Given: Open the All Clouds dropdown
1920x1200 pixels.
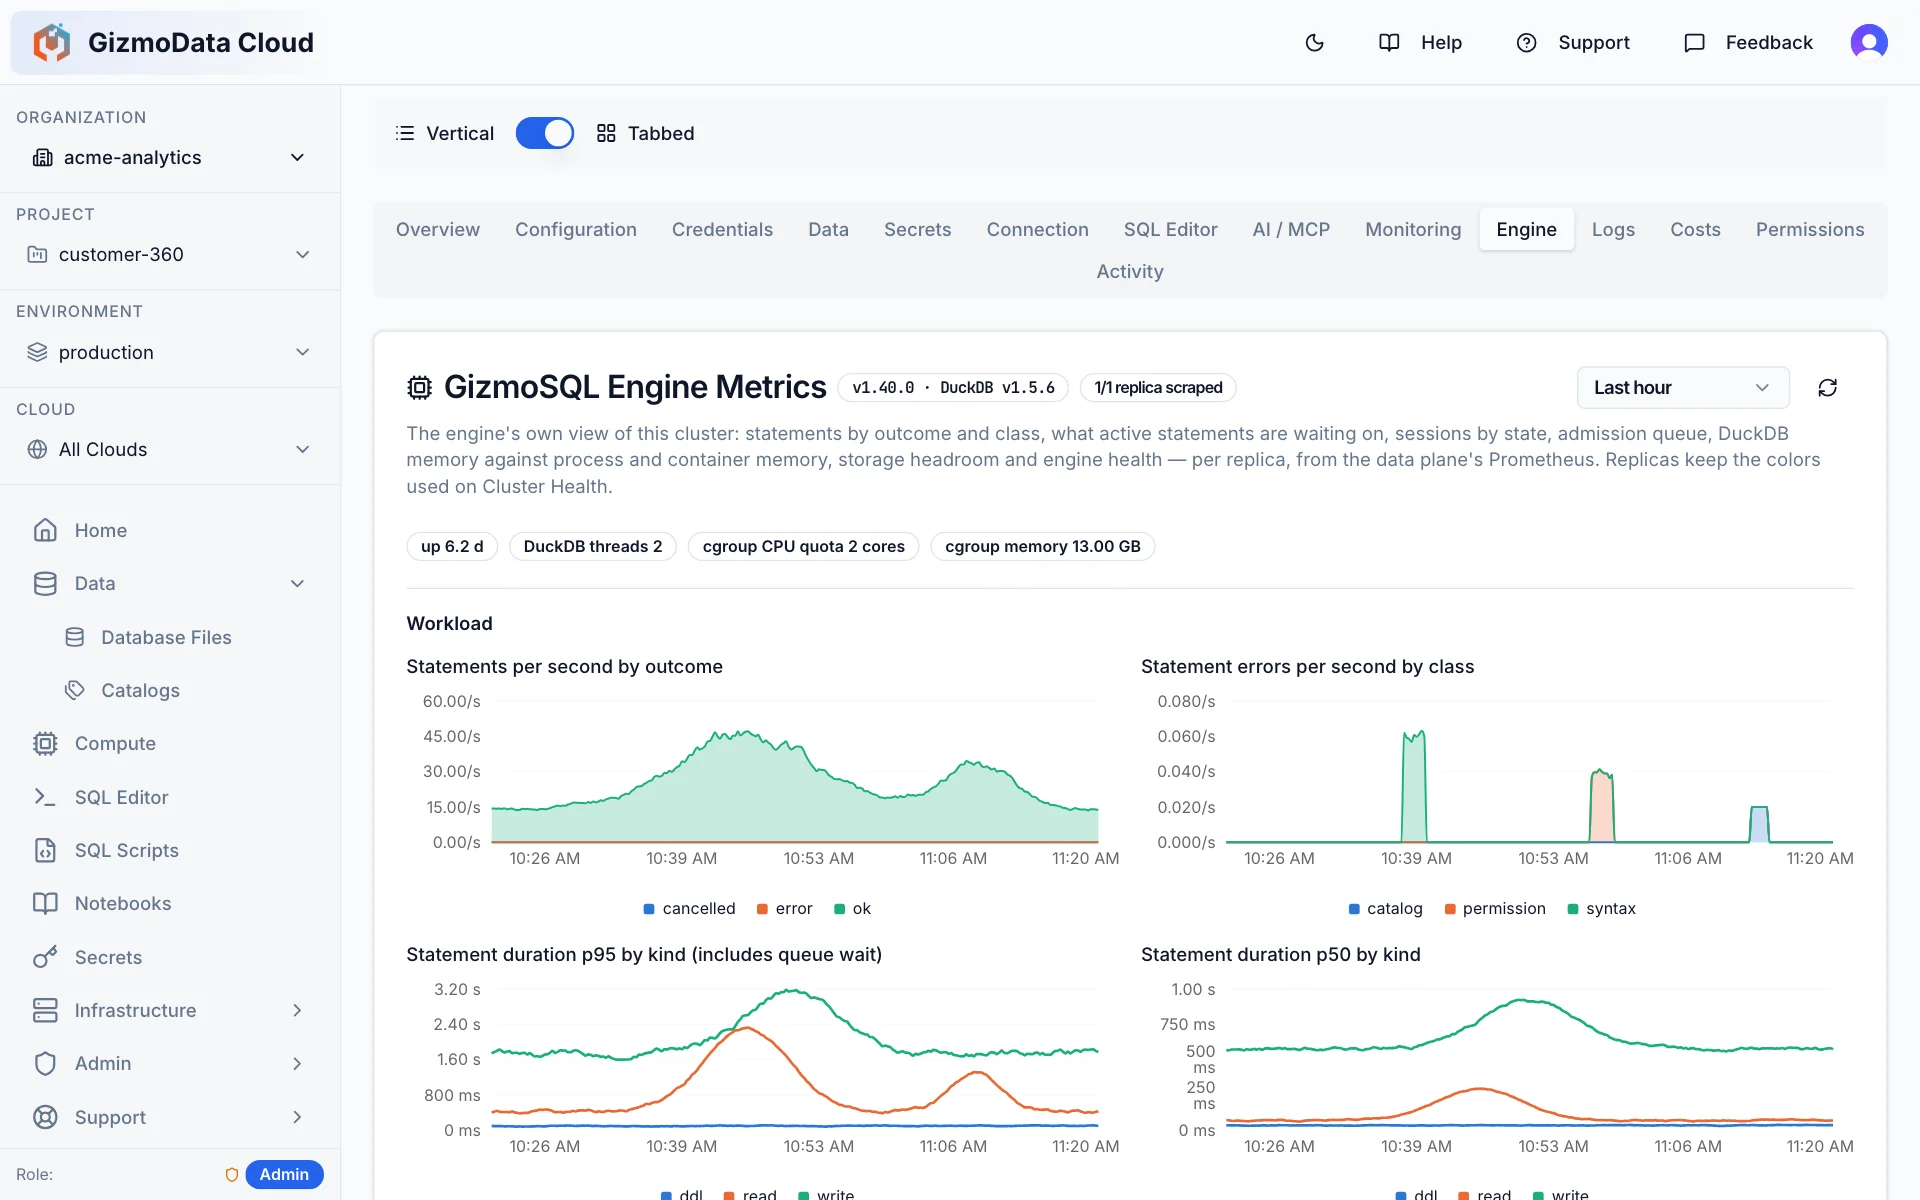Looking at the screenshot, I should coord(170,449).
